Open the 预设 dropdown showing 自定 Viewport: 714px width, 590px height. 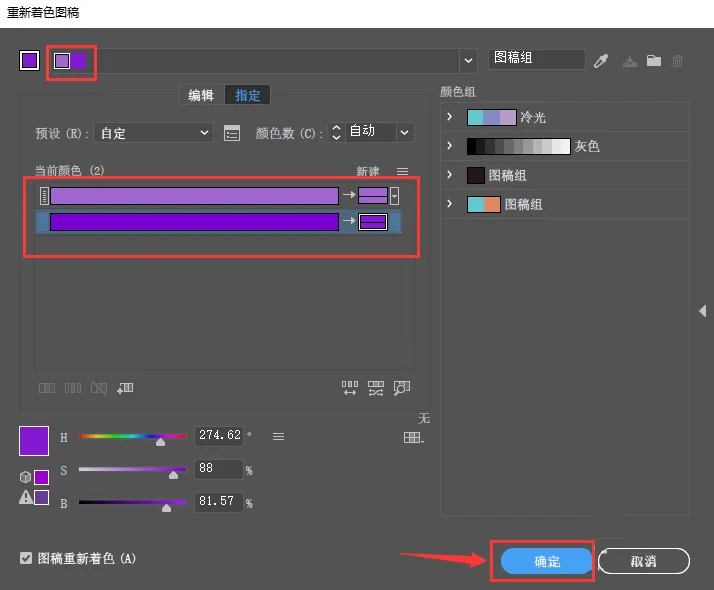tap(153, 132)
